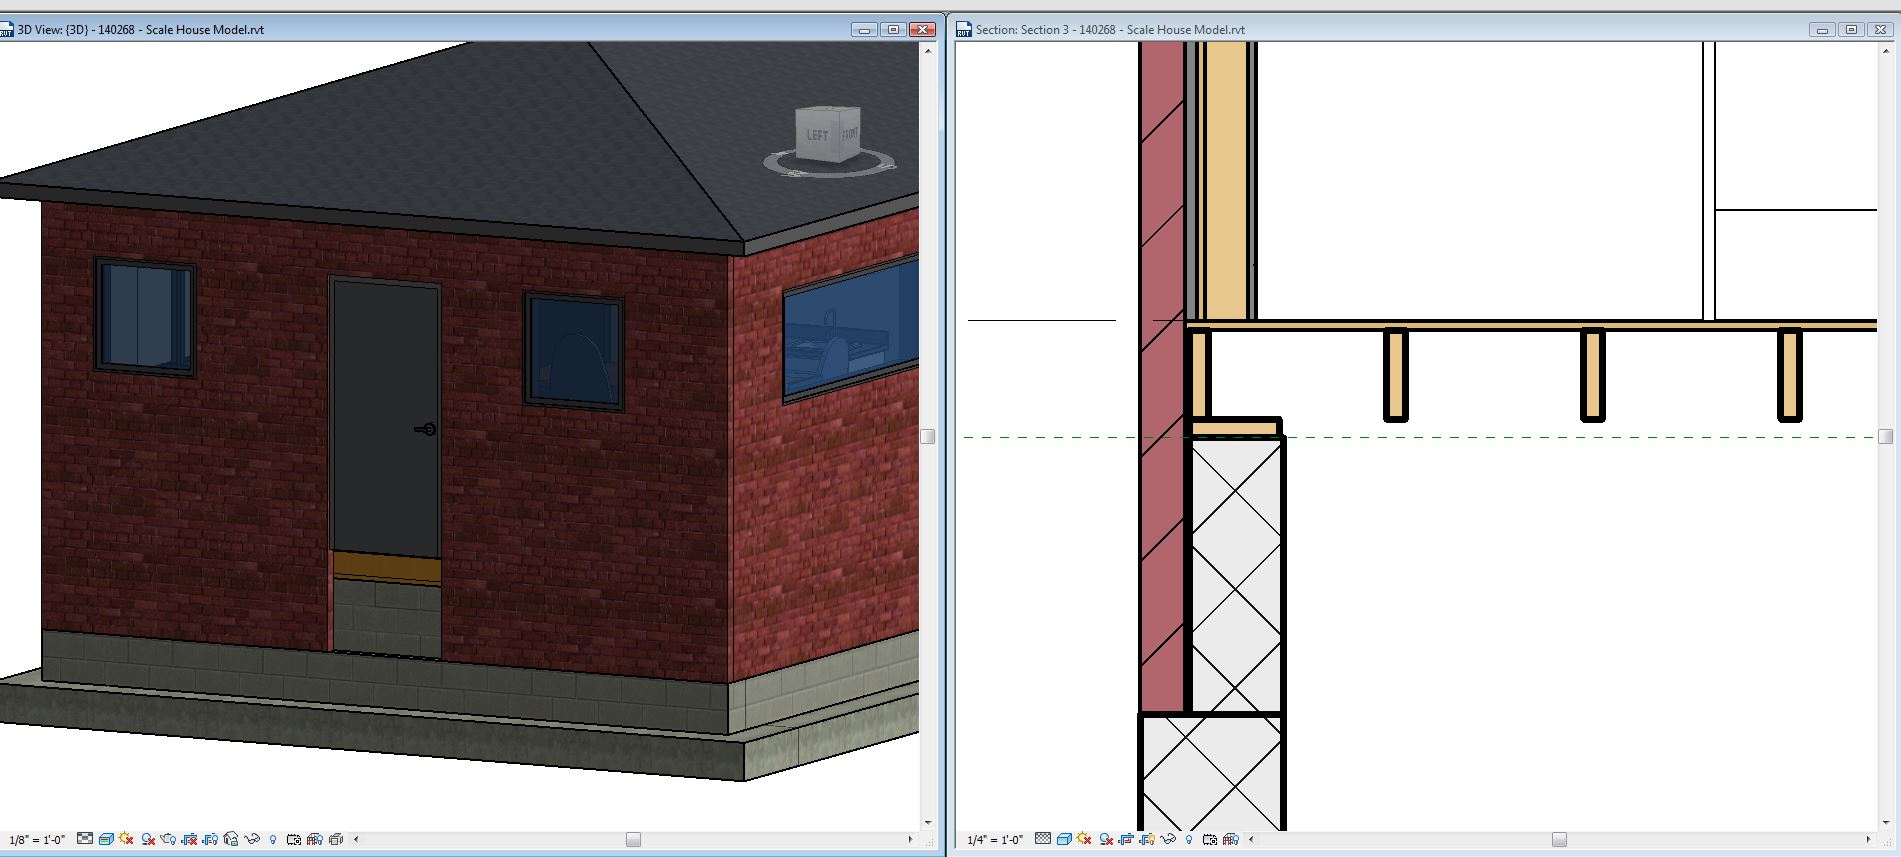Minimize the Section 3 window

tap(1822, 30)
